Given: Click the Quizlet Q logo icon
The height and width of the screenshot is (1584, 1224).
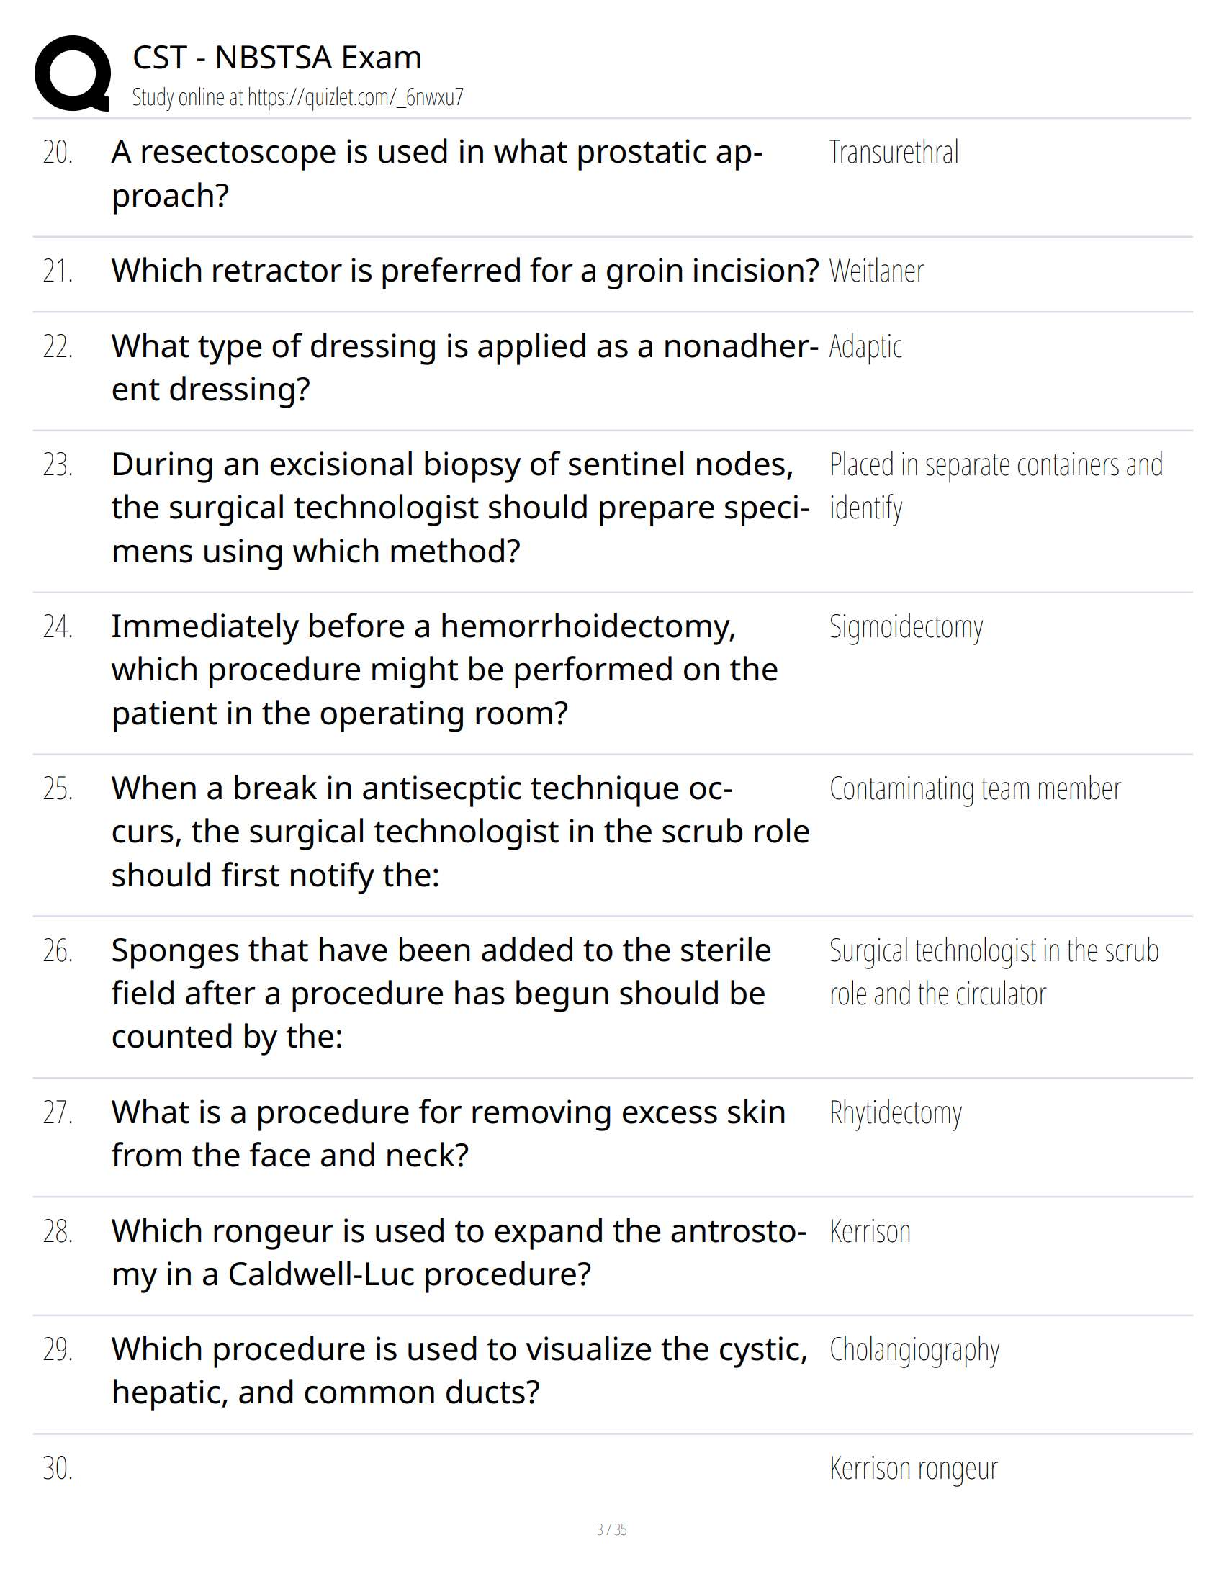Looking at the screenshot, I should (x=72, y=73).
